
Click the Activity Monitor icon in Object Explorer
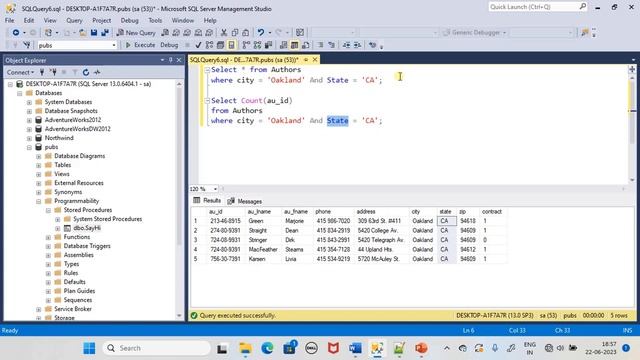pyautogui.click(x=97, y=72)
